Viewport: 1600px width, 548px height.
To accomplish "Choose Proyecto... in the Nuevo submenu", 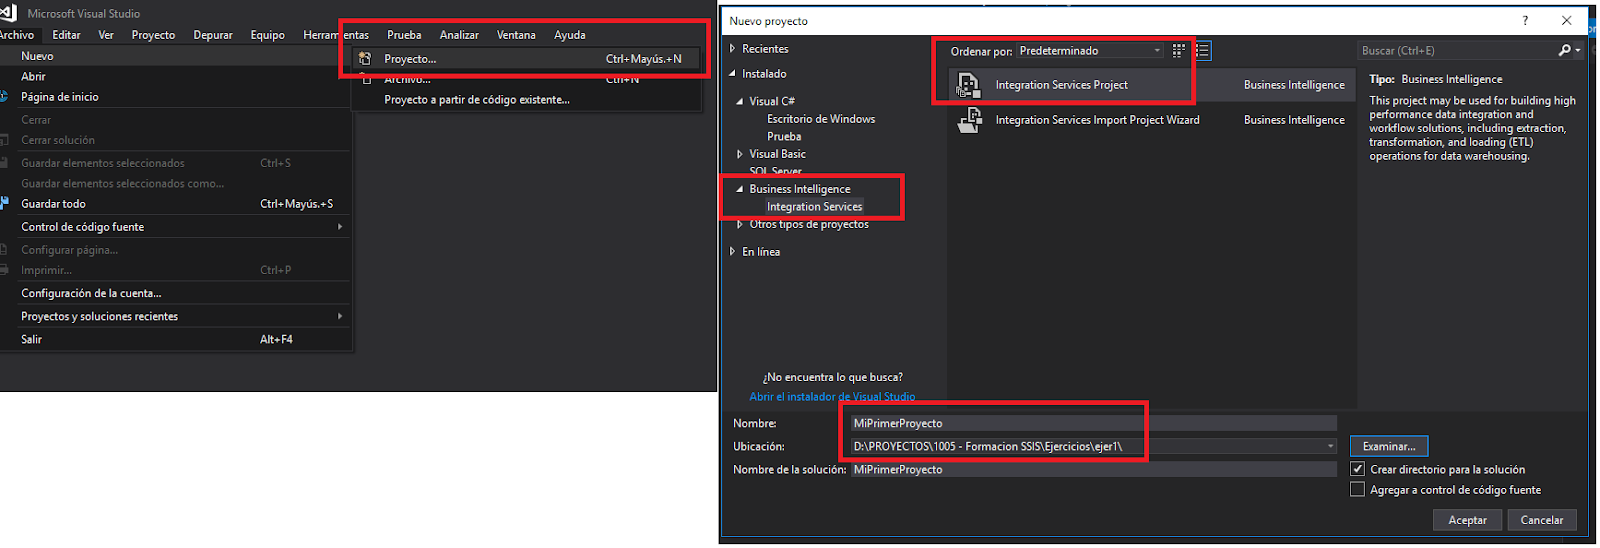I will [526, 59].
